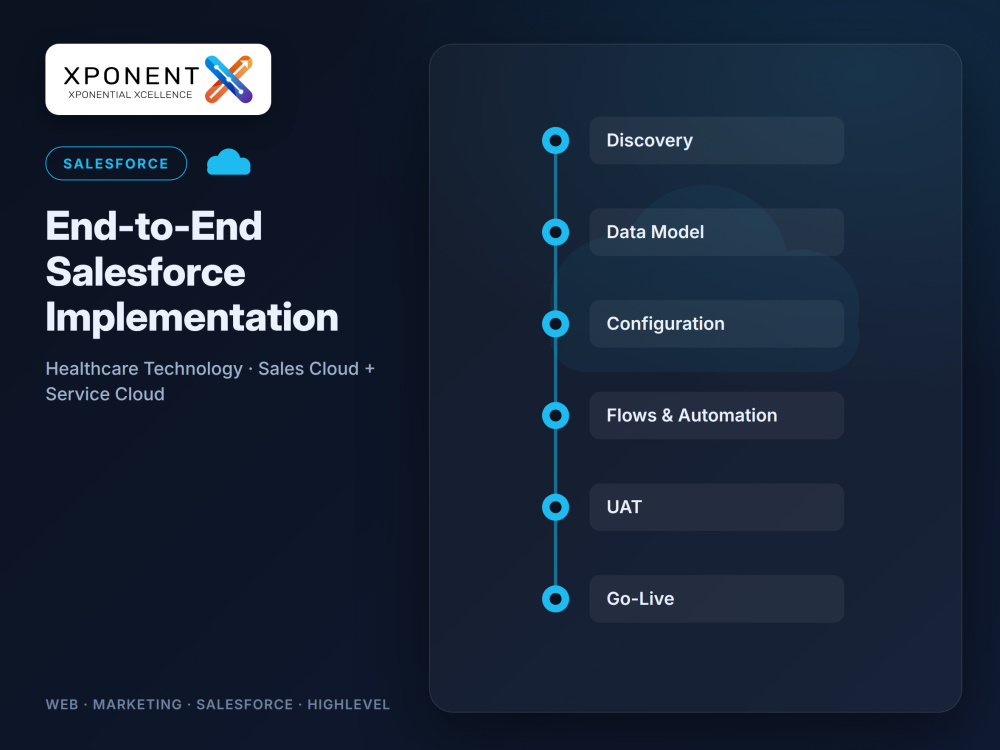Click the WEB · MARKETING · SALESFORCE · HIGHLEVEL footer text
Image resolution: width=1000 pixels, height=750 pixels.
pyautogui.click(x=217, y=705)
